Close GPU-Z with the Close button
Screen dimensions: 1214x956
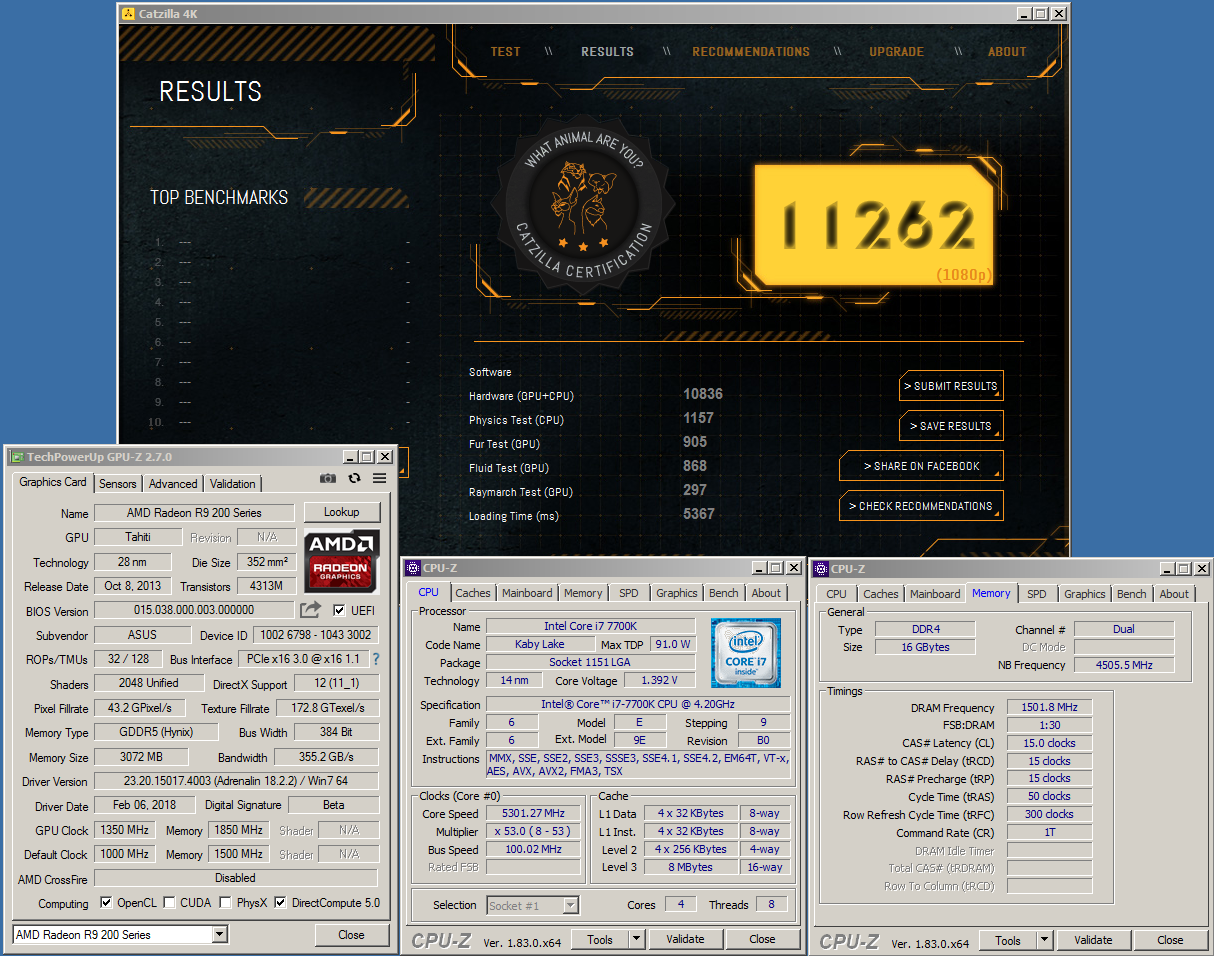(351, 935)
